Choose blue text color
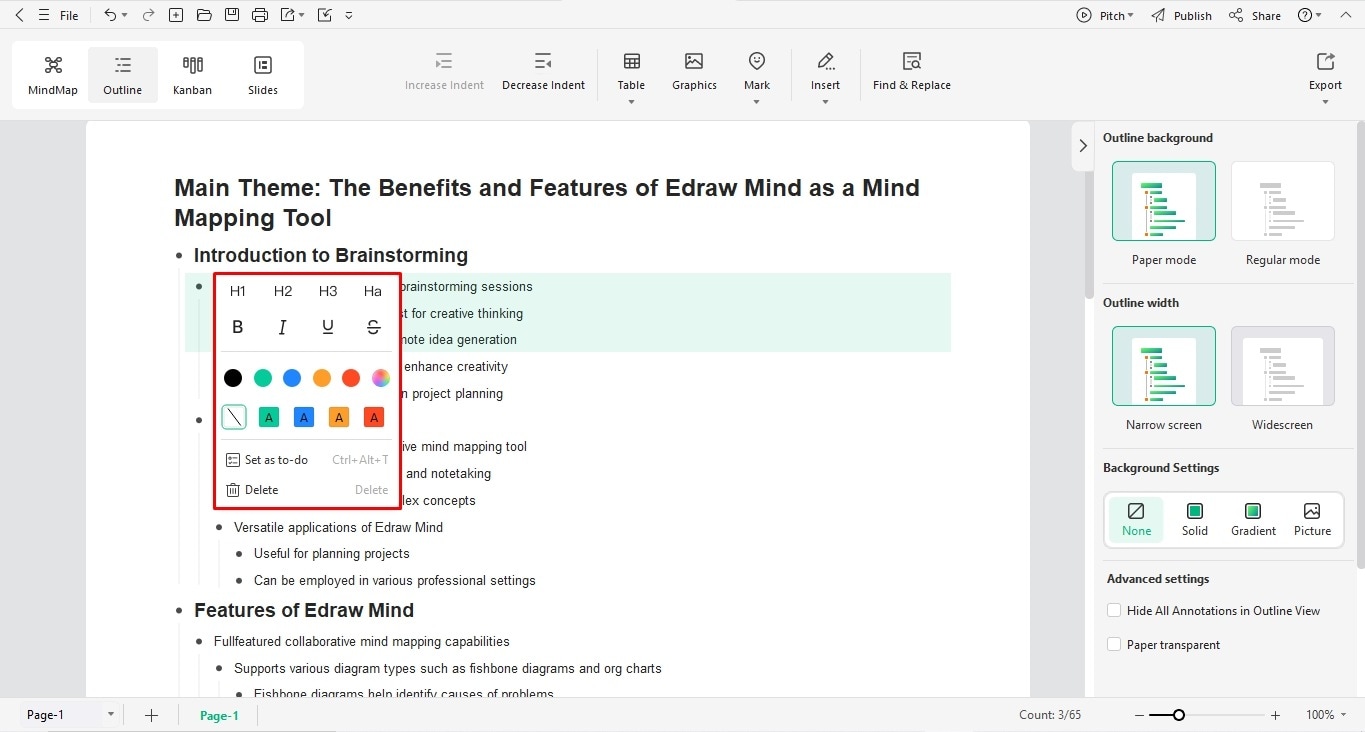 tap(292, 378)
